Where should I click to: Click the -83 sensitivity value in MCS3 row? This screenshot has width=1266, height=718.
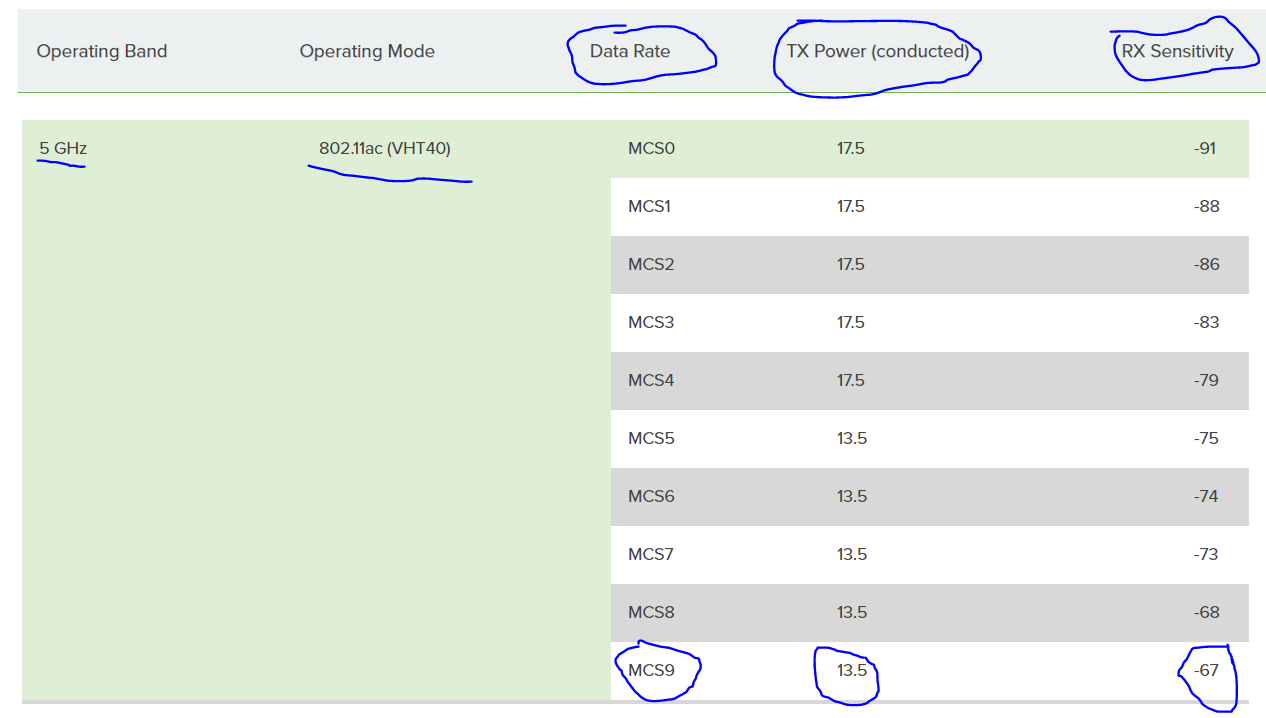[1205, 322]
